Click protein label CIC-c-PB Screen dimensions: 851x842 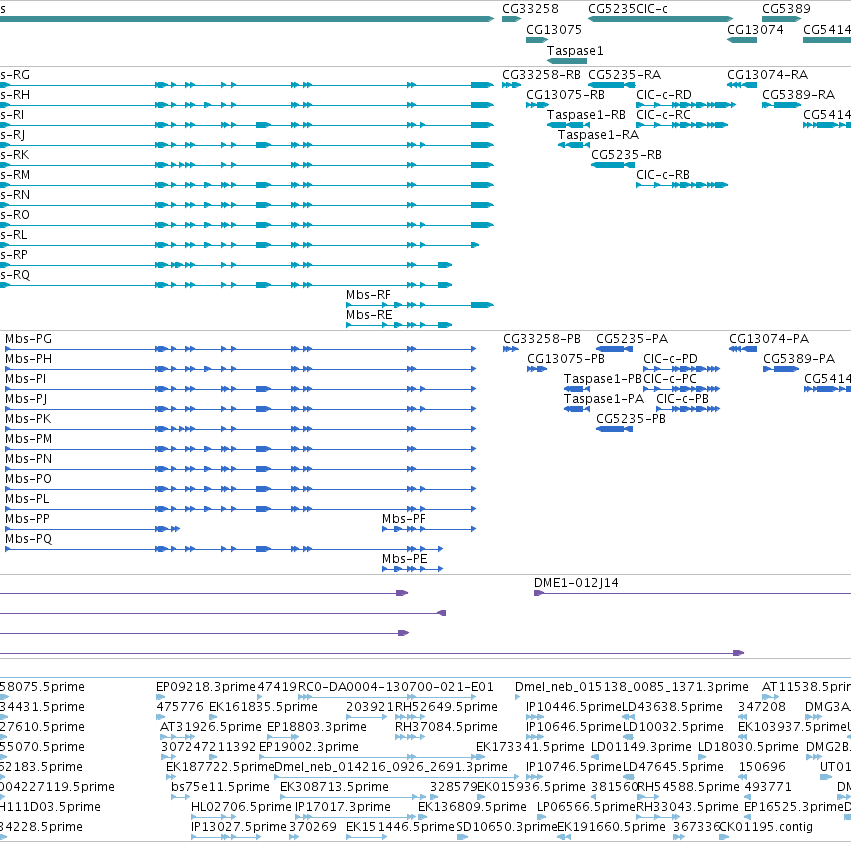tap(682, 399)
